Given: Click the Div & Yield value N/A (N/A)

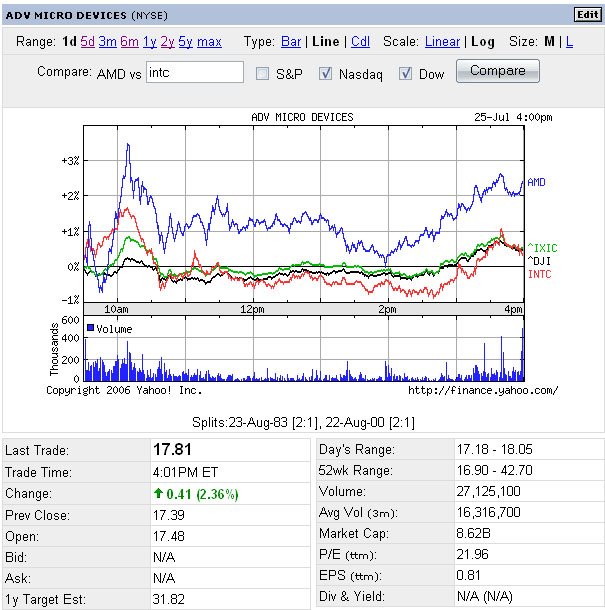Looking at the screenshot, I should [x=485, y=596].
